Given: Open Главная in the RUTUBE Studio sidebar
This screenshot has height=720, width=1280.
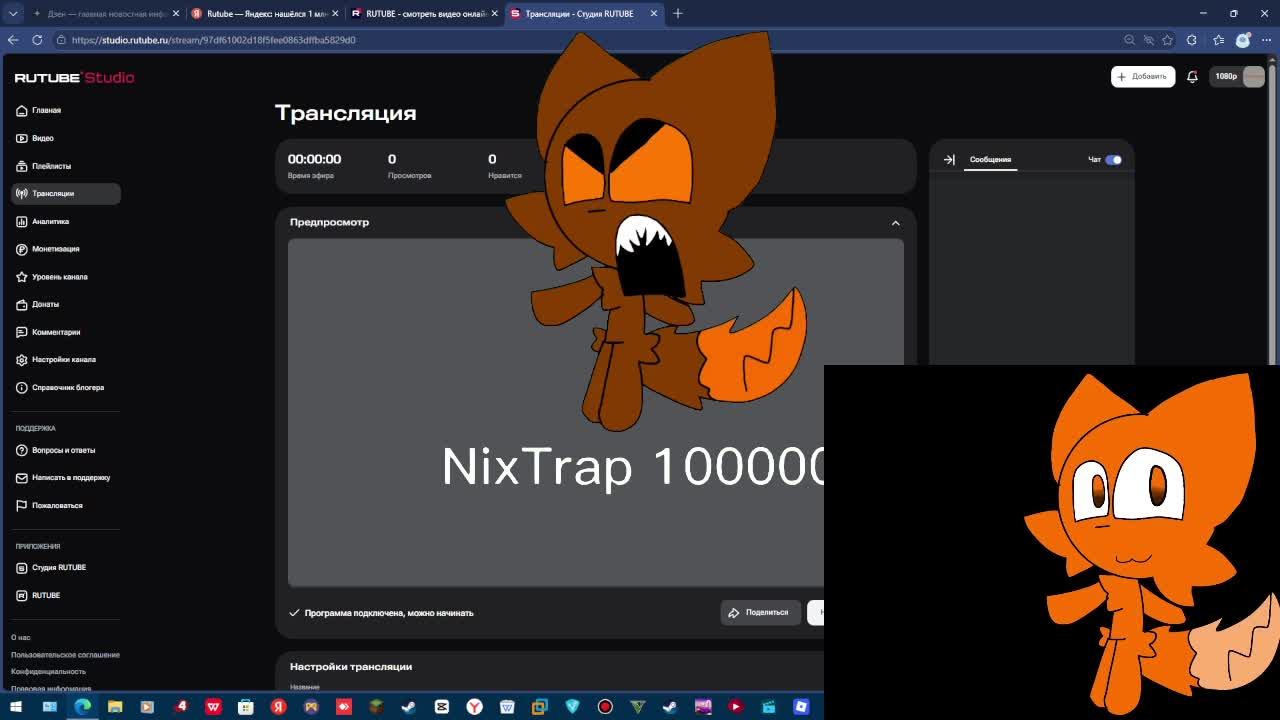Looking at the screenshot, I should point(65,110).
